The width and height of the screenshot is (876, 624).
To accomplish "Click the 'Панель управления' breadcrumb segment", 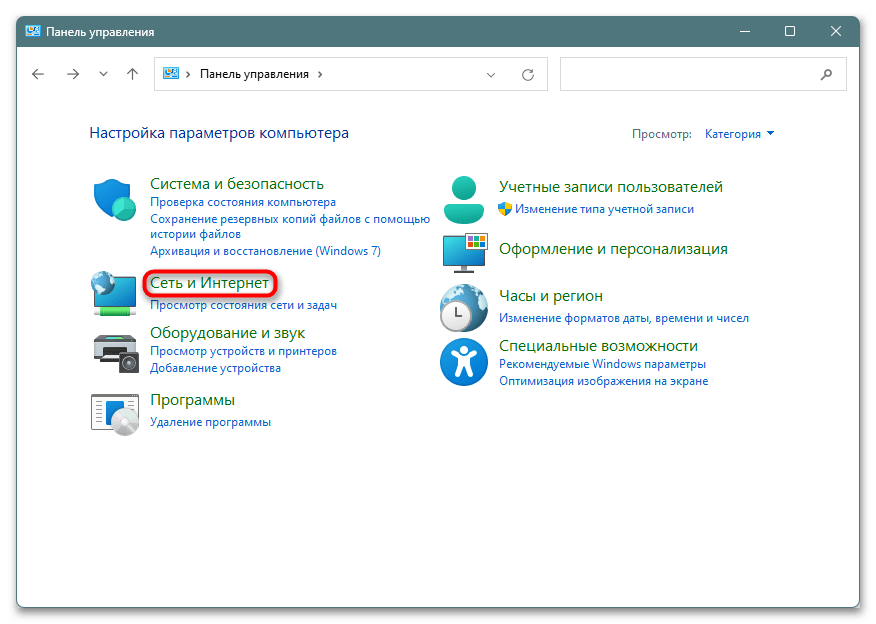I will click(x=254, y=74).
